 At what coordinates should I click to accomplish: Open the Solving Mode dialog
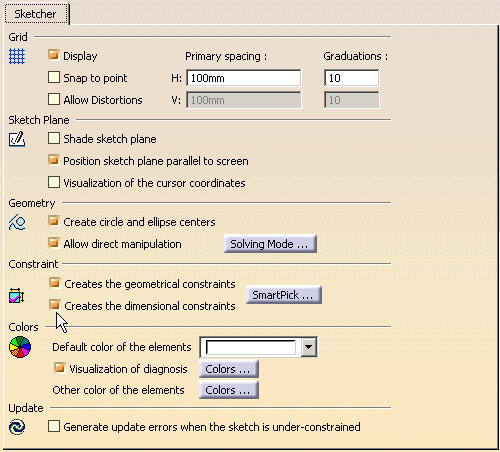click(x=270, y=244)
